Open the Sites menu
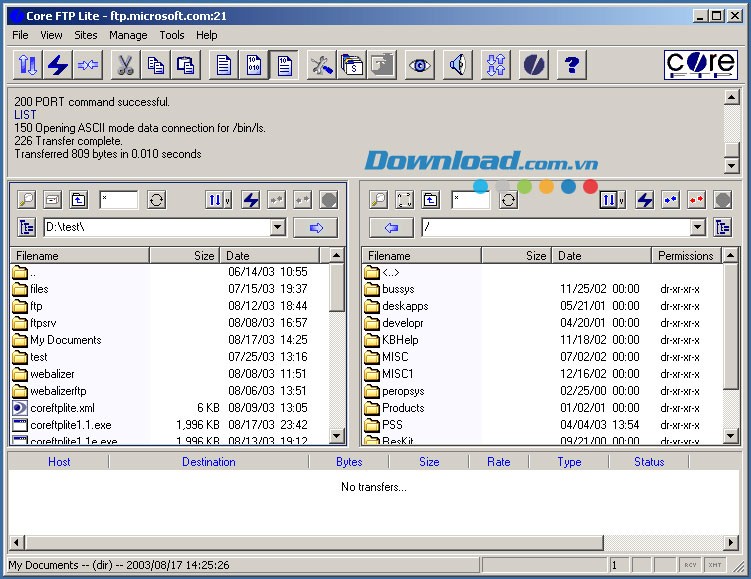This screenshot has height=579, width=751. 86,35
